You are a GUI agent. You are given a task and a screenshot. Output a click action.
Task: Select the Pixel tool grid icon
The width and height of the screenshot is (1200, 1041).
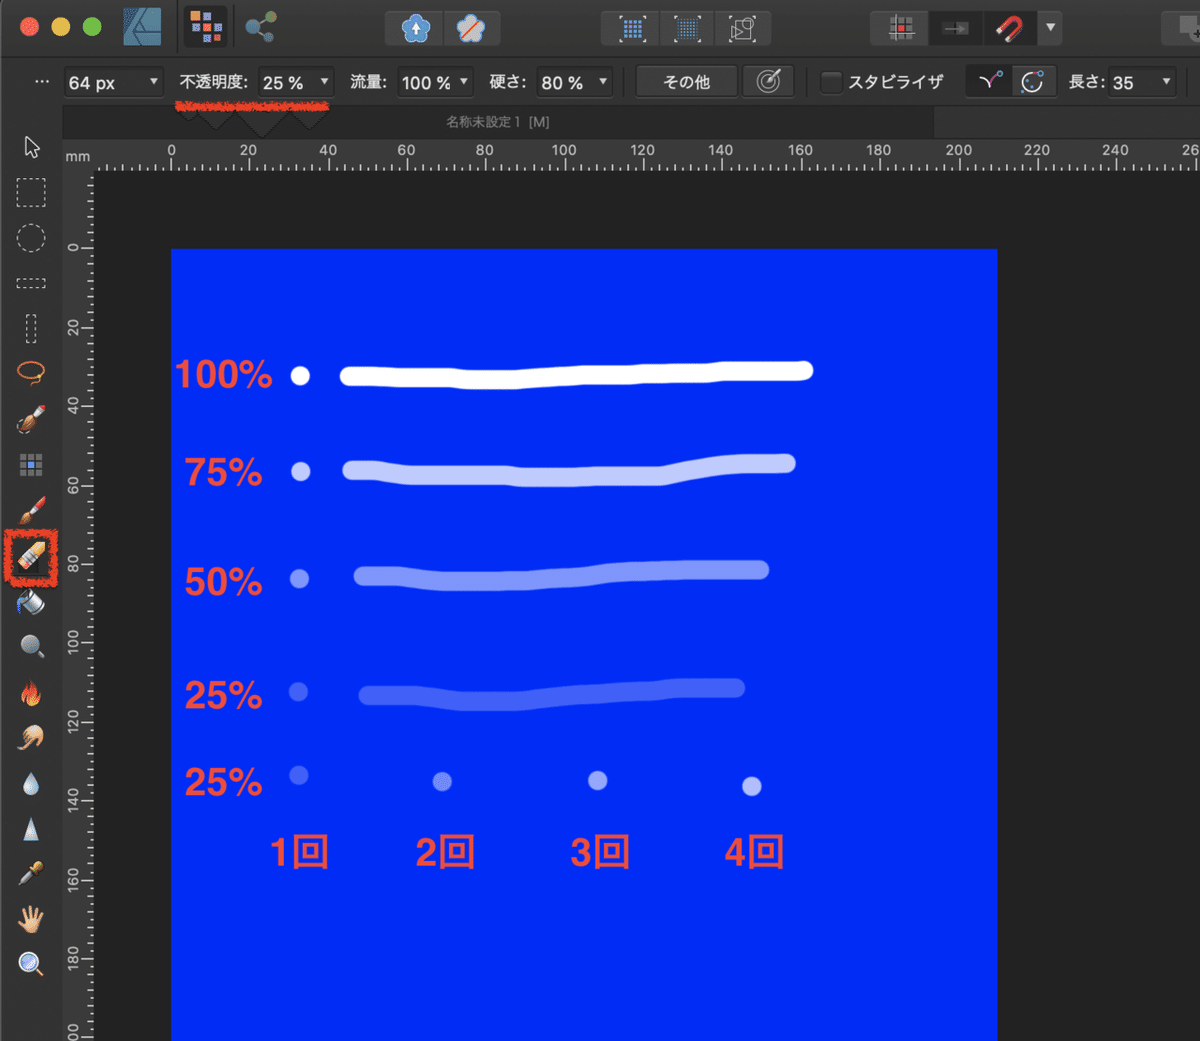pos(31,464)
